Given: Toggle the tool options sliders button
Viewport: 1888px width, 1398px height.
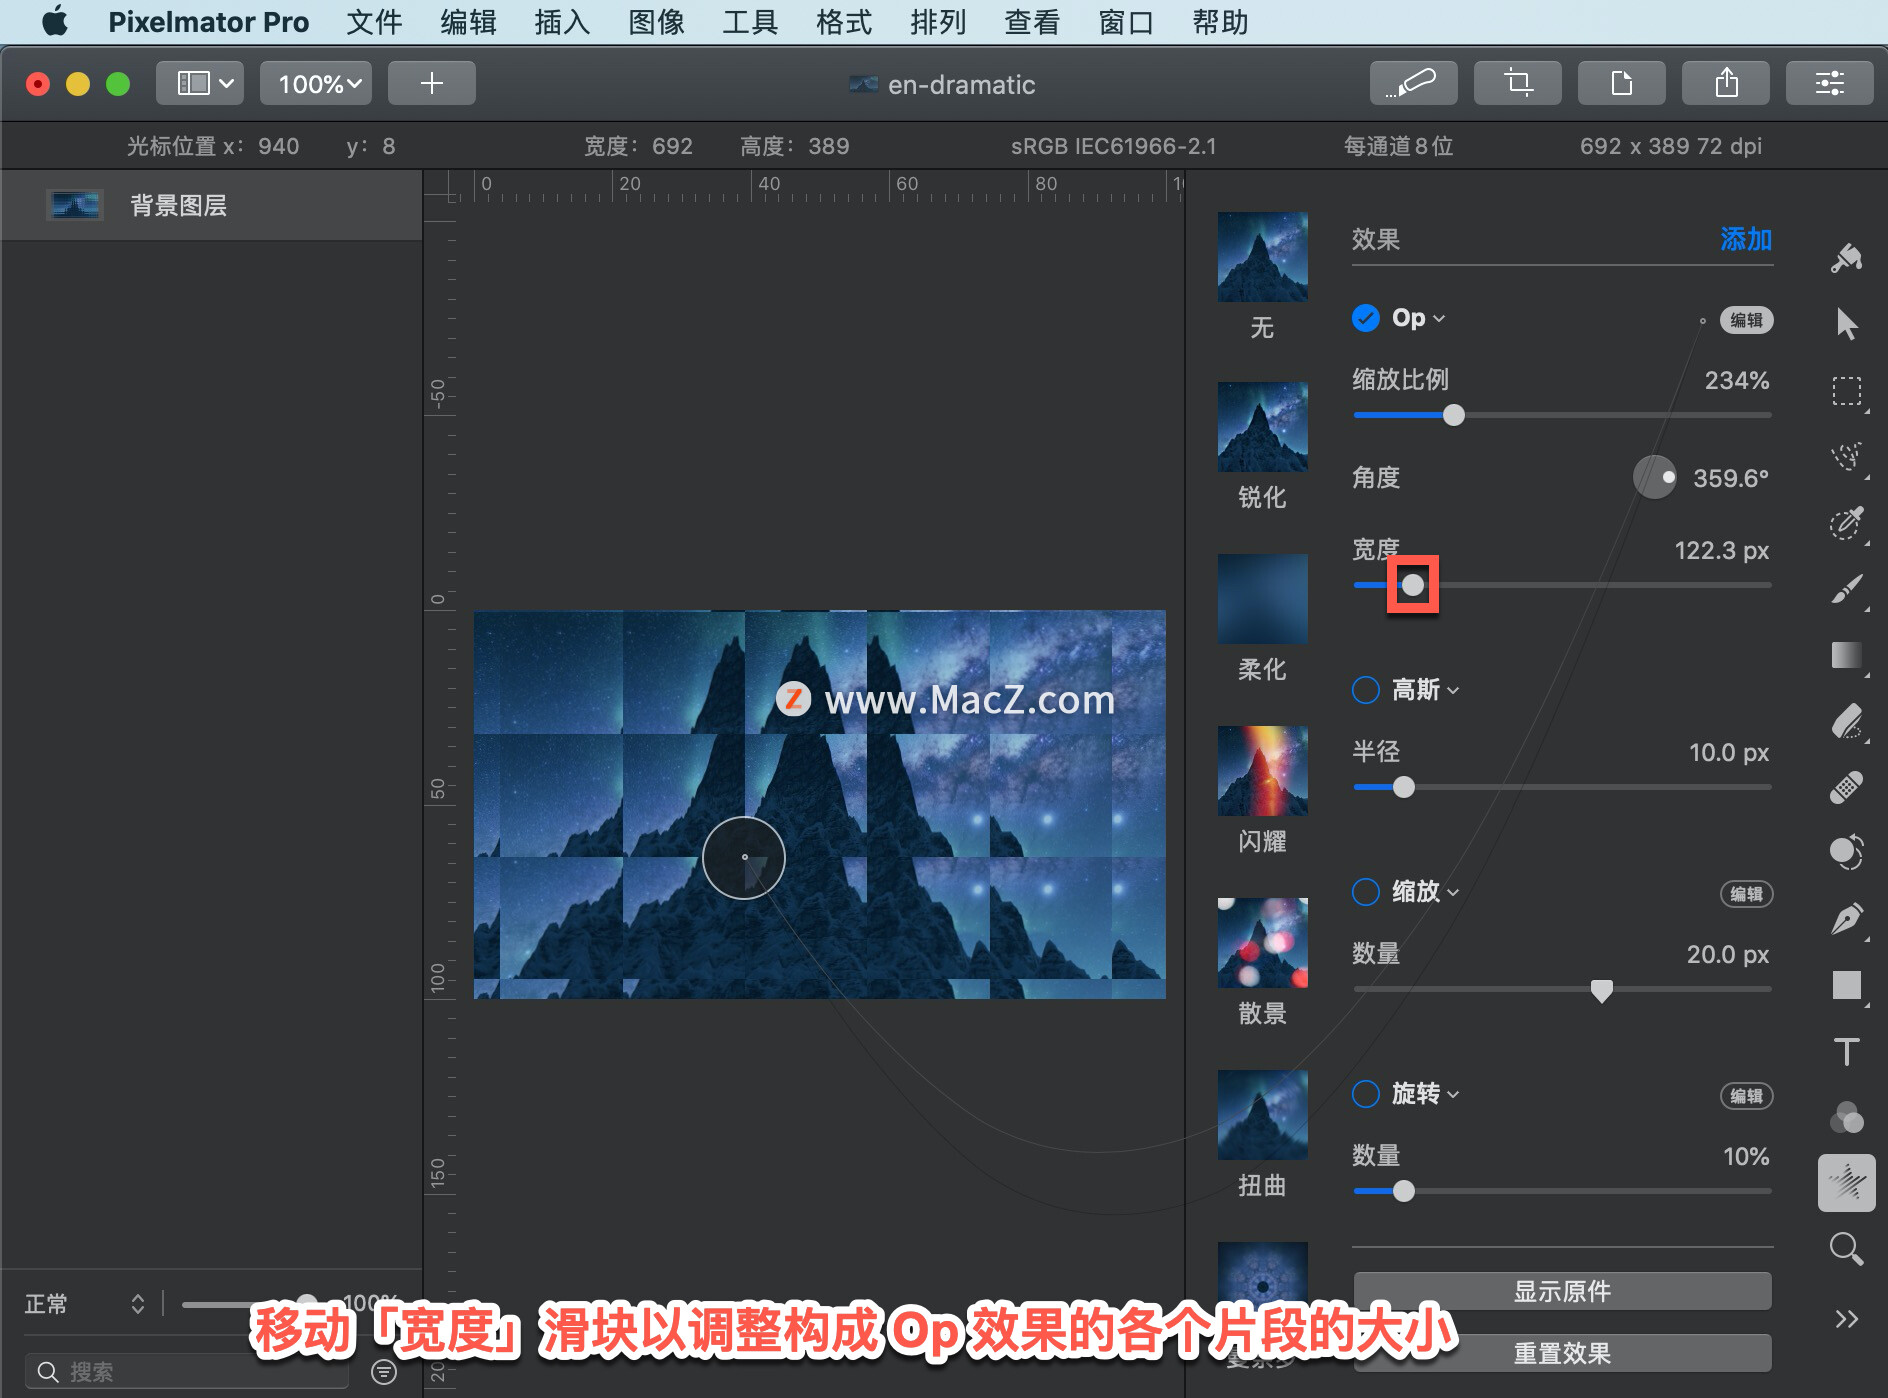Looking at the screenshot, I should click(x=1829, y=83).
